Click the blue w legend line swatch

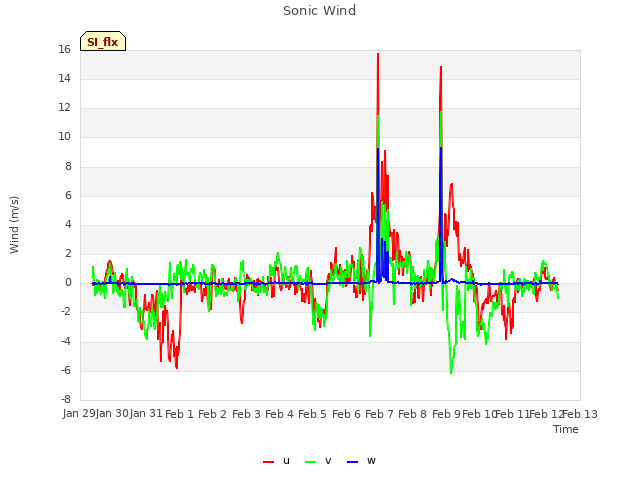[352, 462]
